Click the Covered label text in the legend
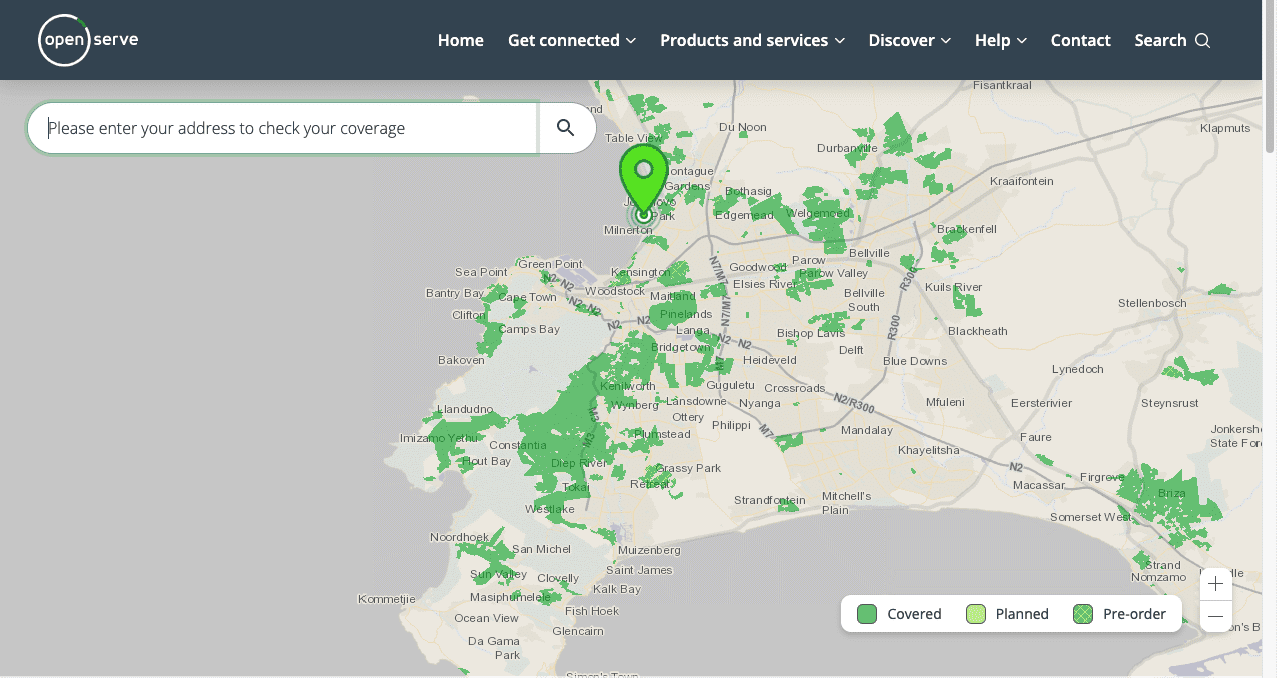 pos(913,613)
